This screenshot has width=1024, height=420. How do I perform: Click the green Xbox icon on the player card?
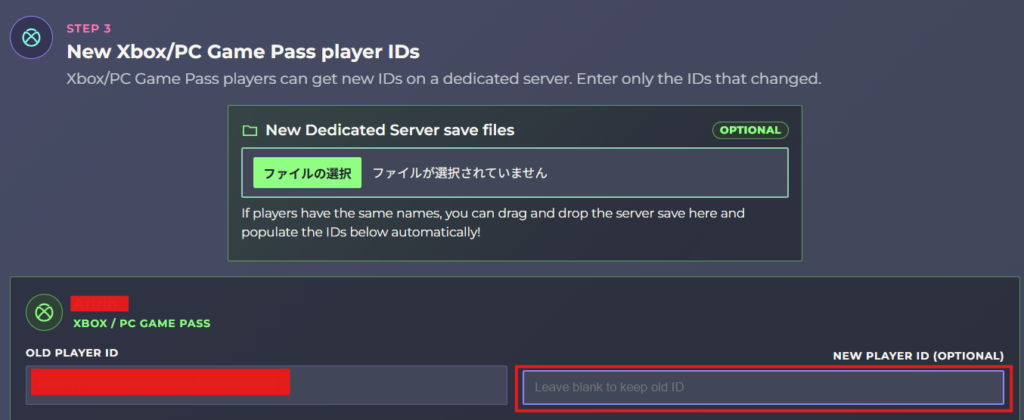[x=44, y=312]
